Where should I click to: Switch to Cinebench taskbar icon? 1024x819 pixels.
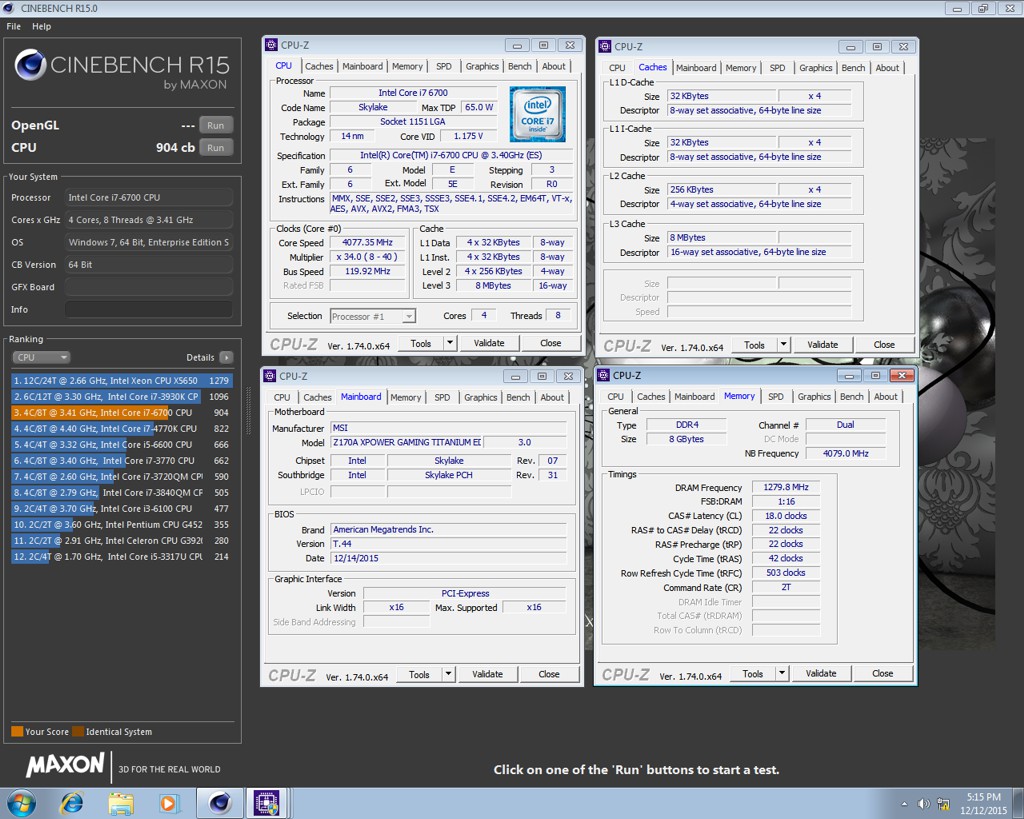[219, 803]
